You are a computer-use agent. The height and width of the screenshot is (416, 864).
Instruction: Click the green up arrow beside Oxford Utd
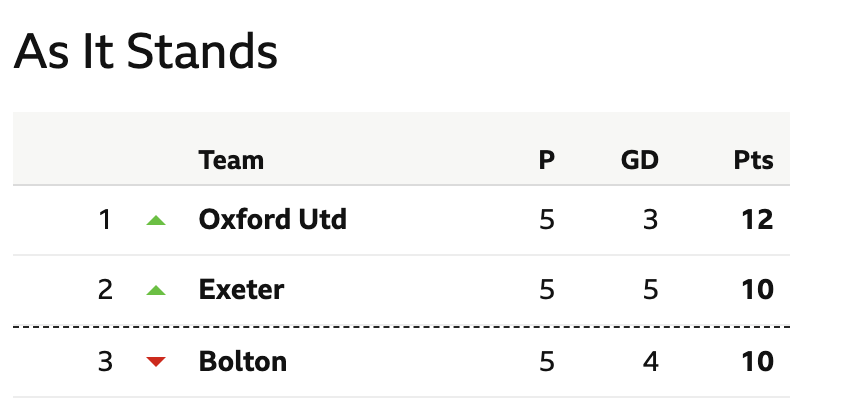[x=156, y=220]
